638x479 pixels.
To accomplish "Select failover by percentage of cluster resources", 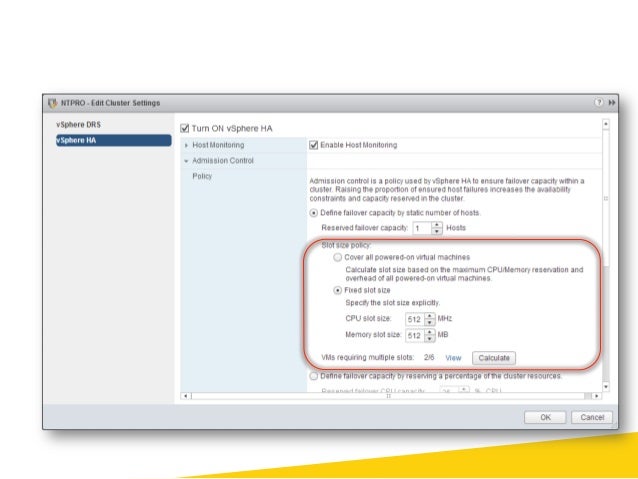I will click(x=313, y=376).
